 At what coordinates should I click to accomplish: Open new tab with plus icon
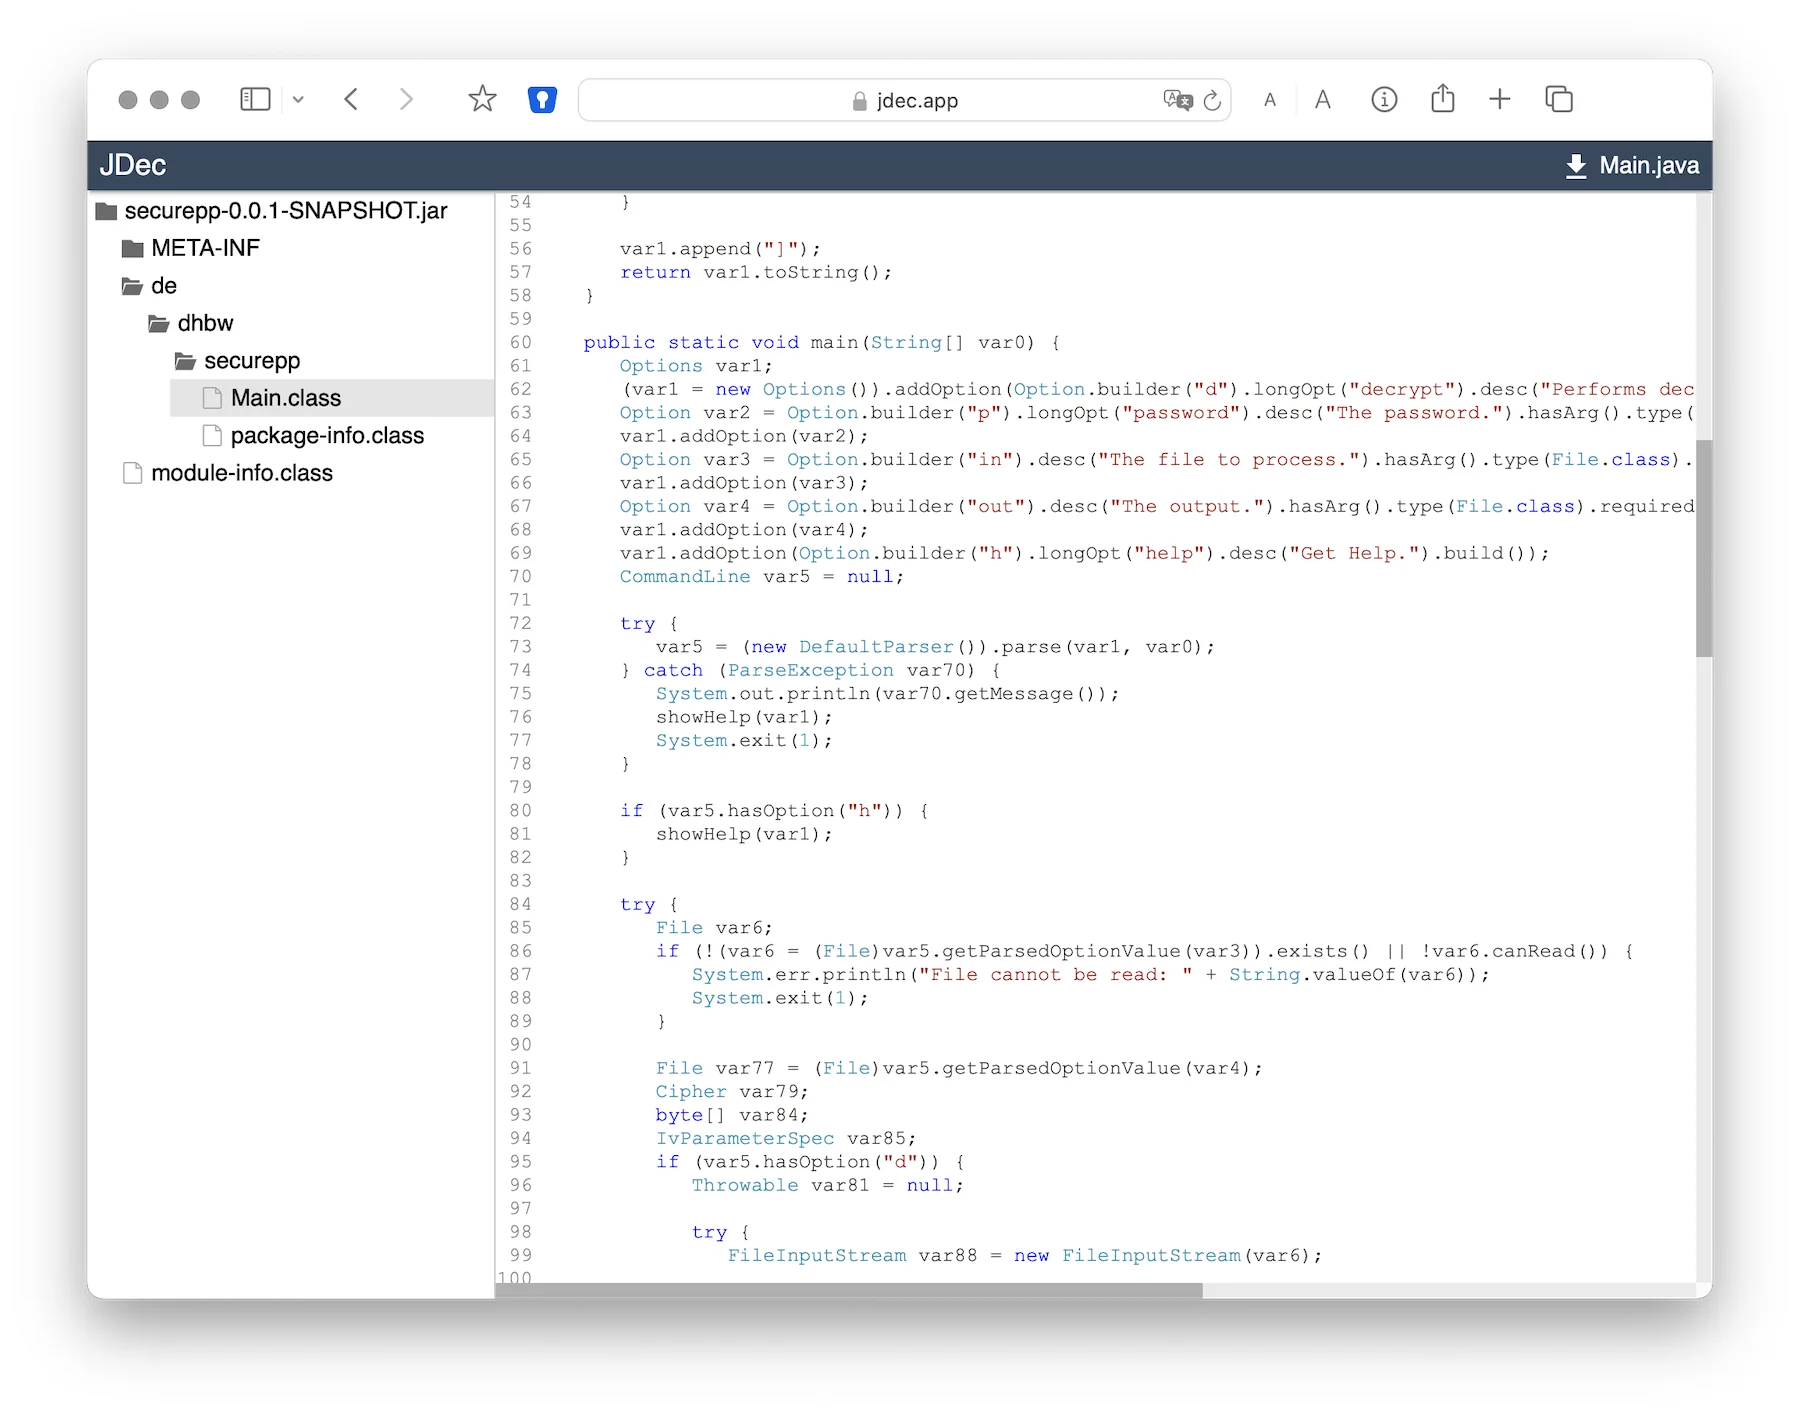1499,99
